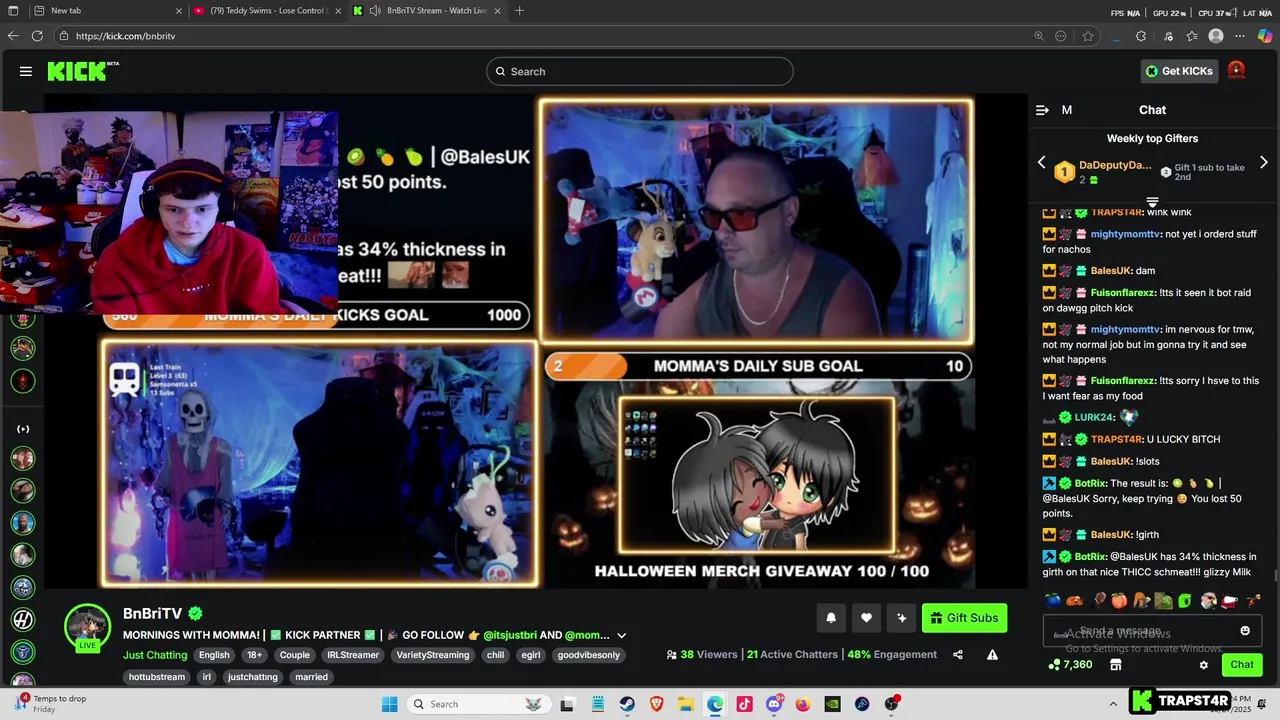This screenshot has height=720, width=1280.
Task: Open the Windows Start button
Action: [x=390, y=704]
